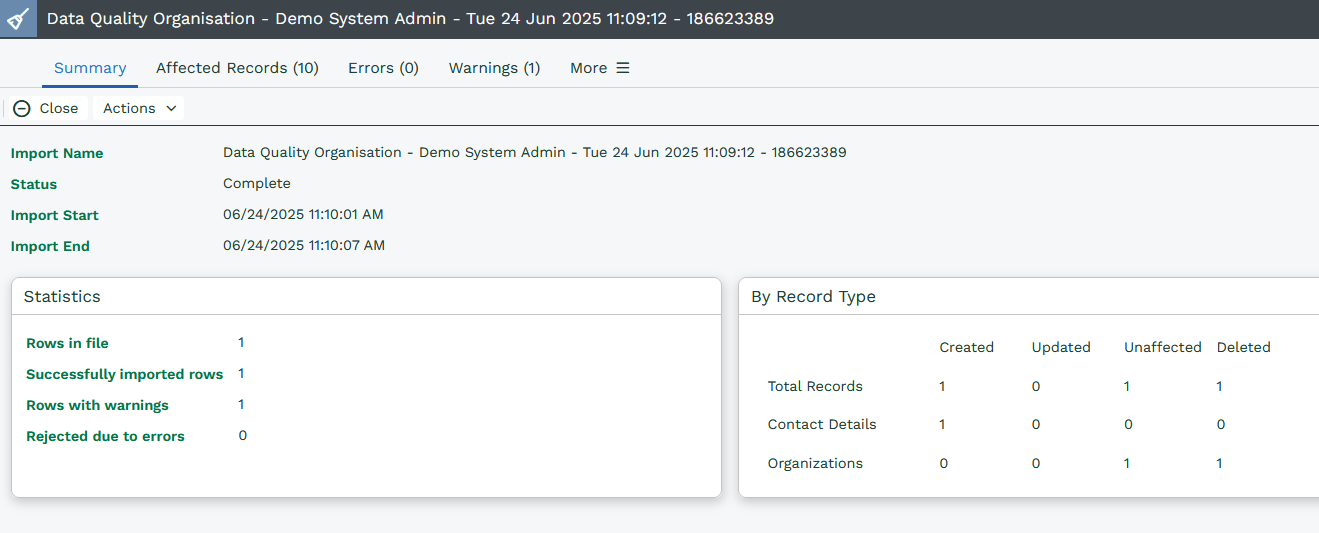The width and height of the screenshot is (1319, 533).
Task: Expand the Actions dropdown chevron
Action: tap(171, 108)
